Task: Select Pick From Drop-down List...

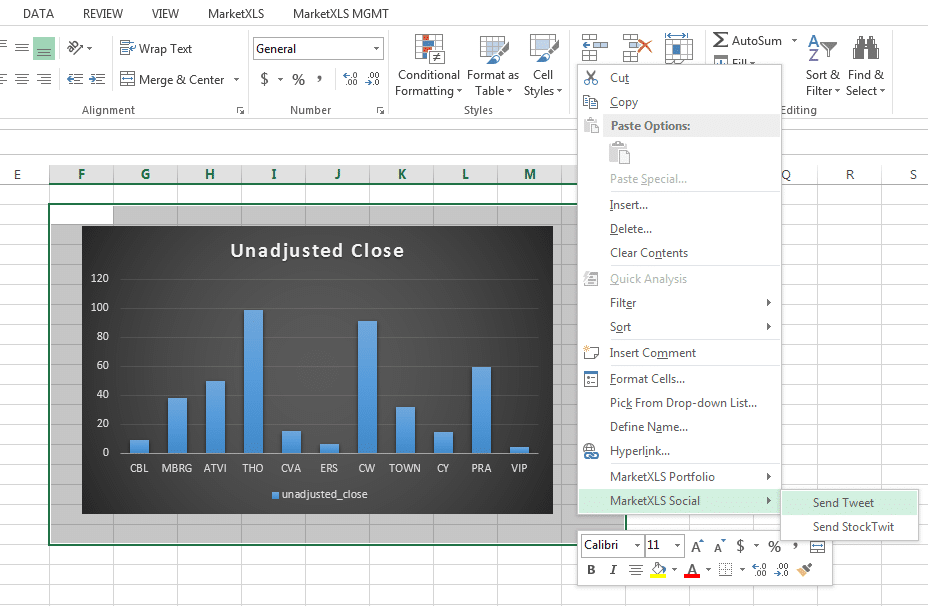Action: point(679,402)
